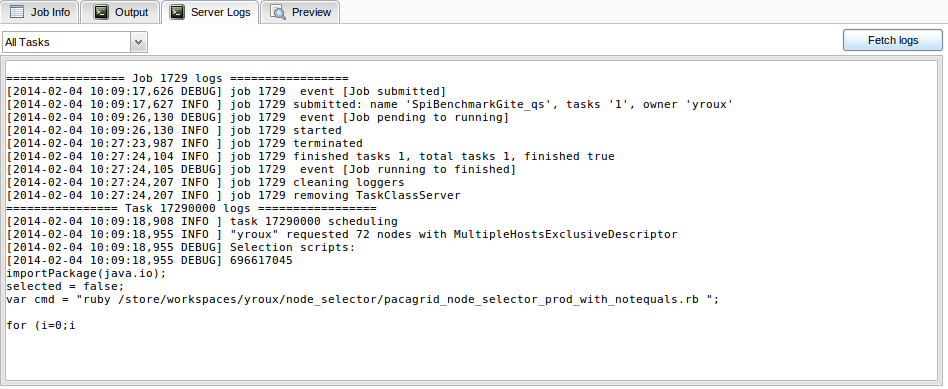Click the terminal icon on Output tab
Viewport: 948px width, 389px height.
(102, 11)
